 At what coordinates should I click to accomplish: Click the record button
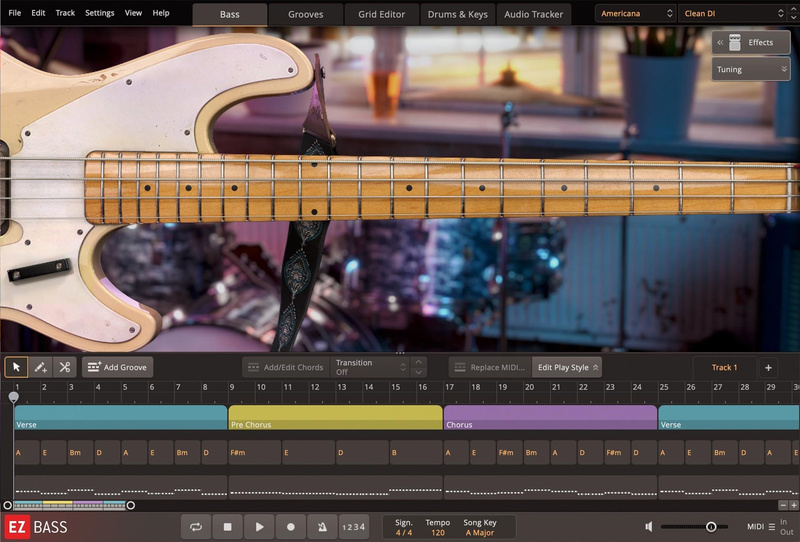[291, 527]
